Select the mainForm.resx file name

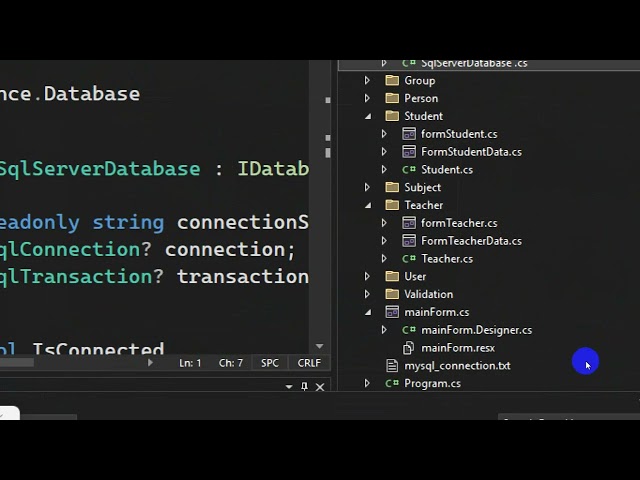pyautogui.click(x=458, y=348)
